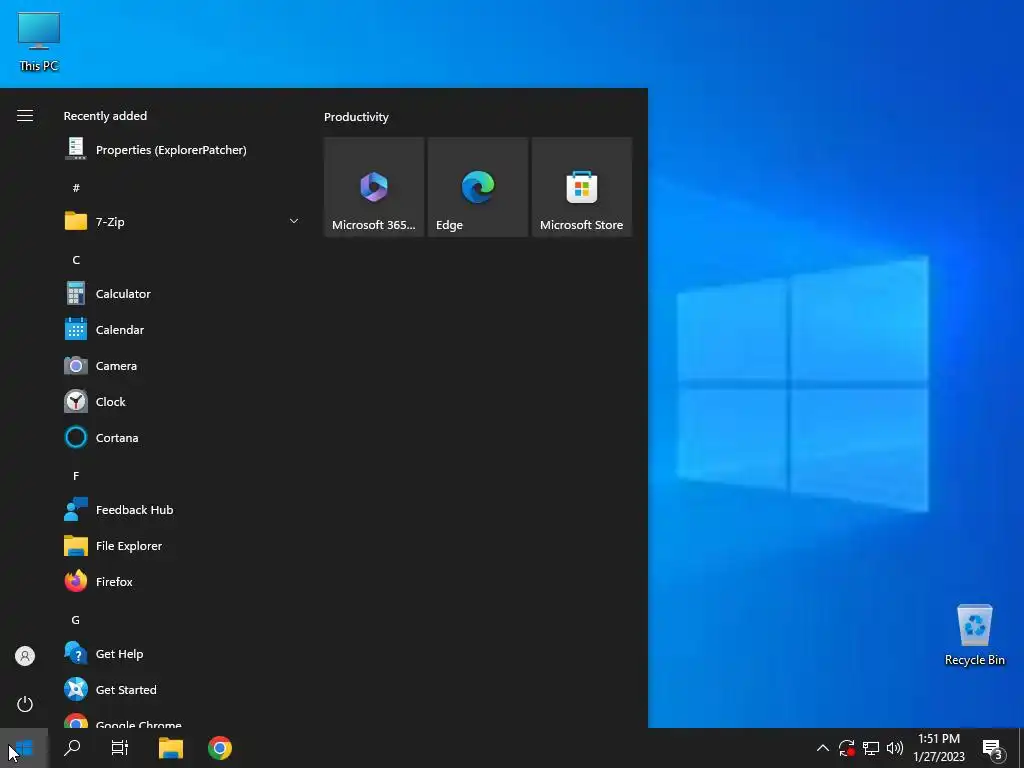1024x768 pixels.
Task: Launch Calculator from the app list
Action: pos(182,294)
